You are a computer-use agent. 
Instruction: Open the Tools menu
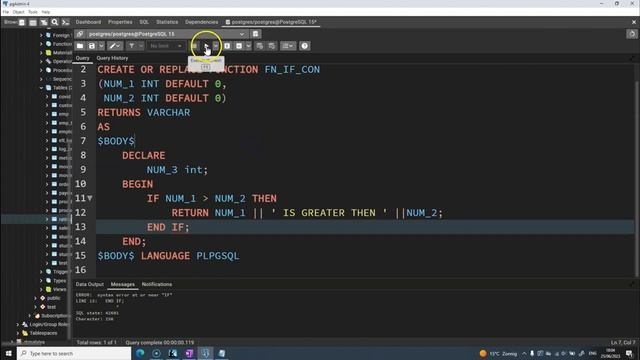click(33, 12)
